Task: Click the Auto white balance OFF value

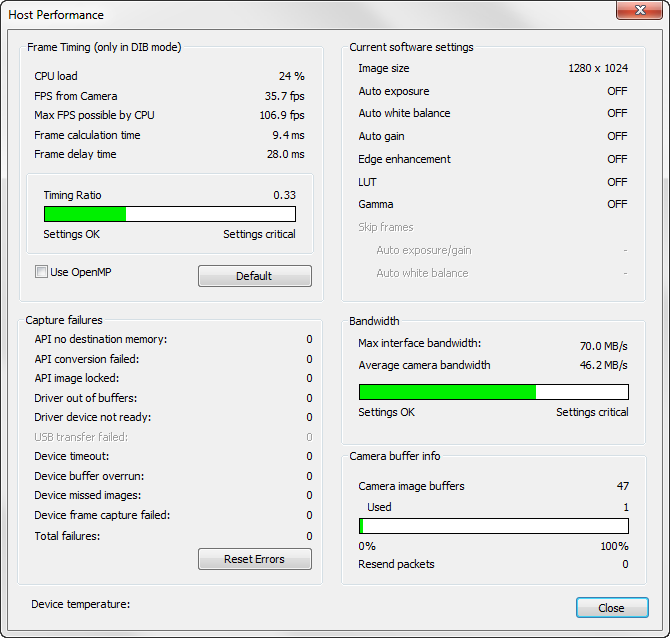Action: coord(617,113)
